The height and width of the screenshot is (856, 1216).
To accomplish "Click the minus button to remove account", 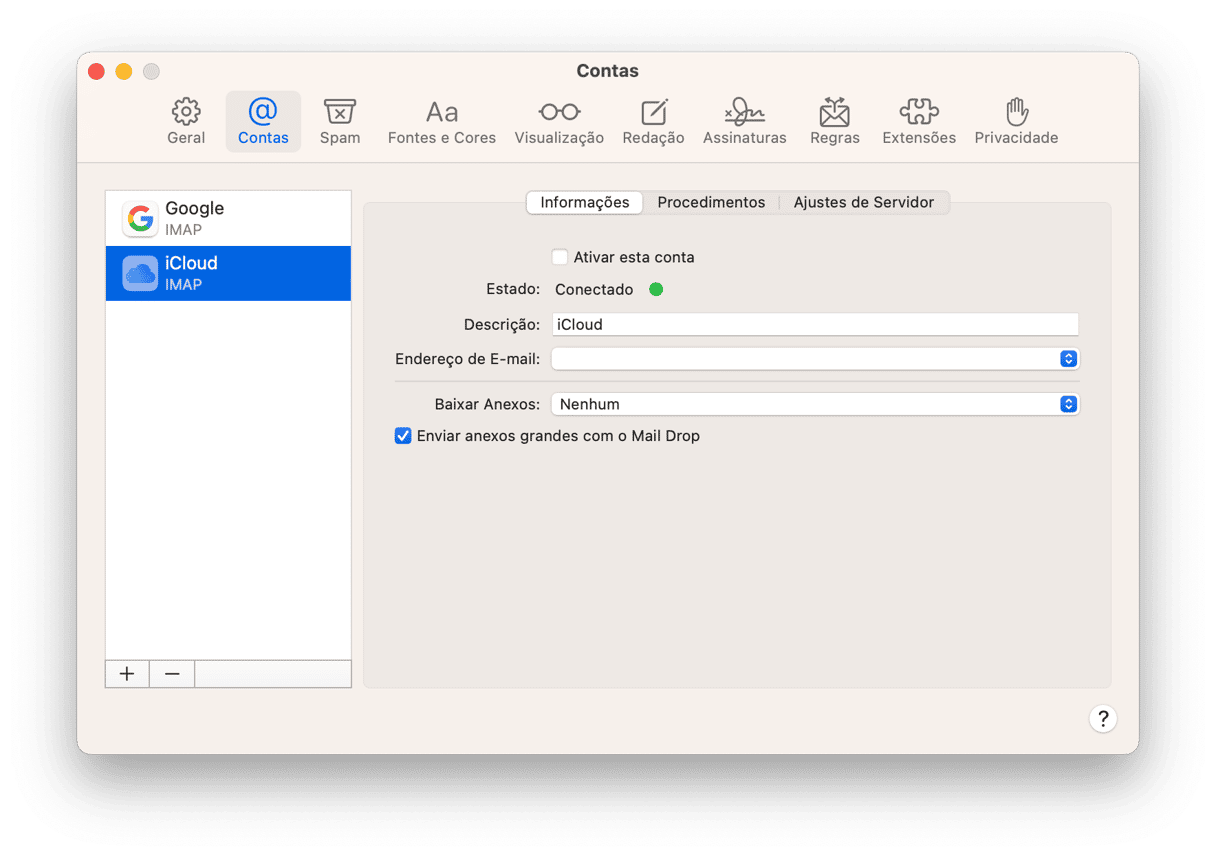I will 172,674.
